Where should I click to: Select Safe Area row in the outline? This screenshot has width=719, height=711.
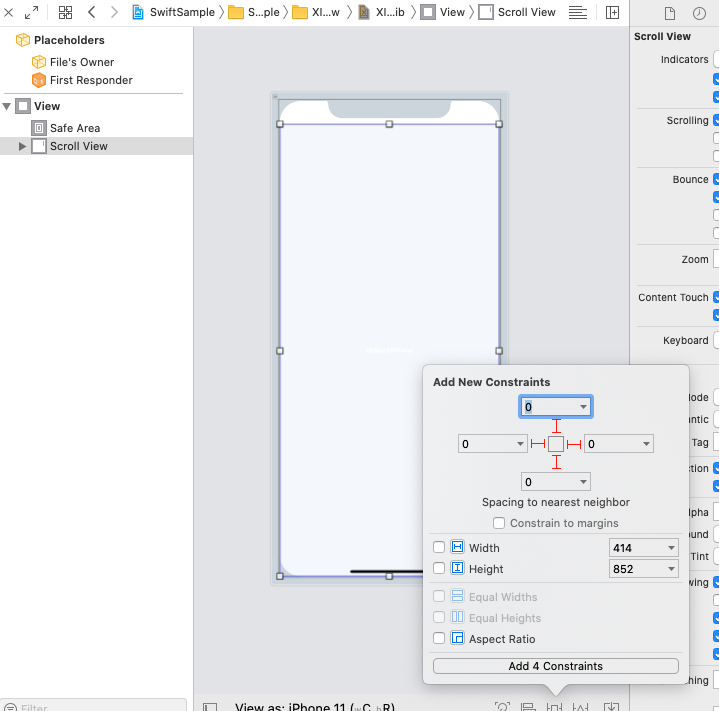pos(96,128)
